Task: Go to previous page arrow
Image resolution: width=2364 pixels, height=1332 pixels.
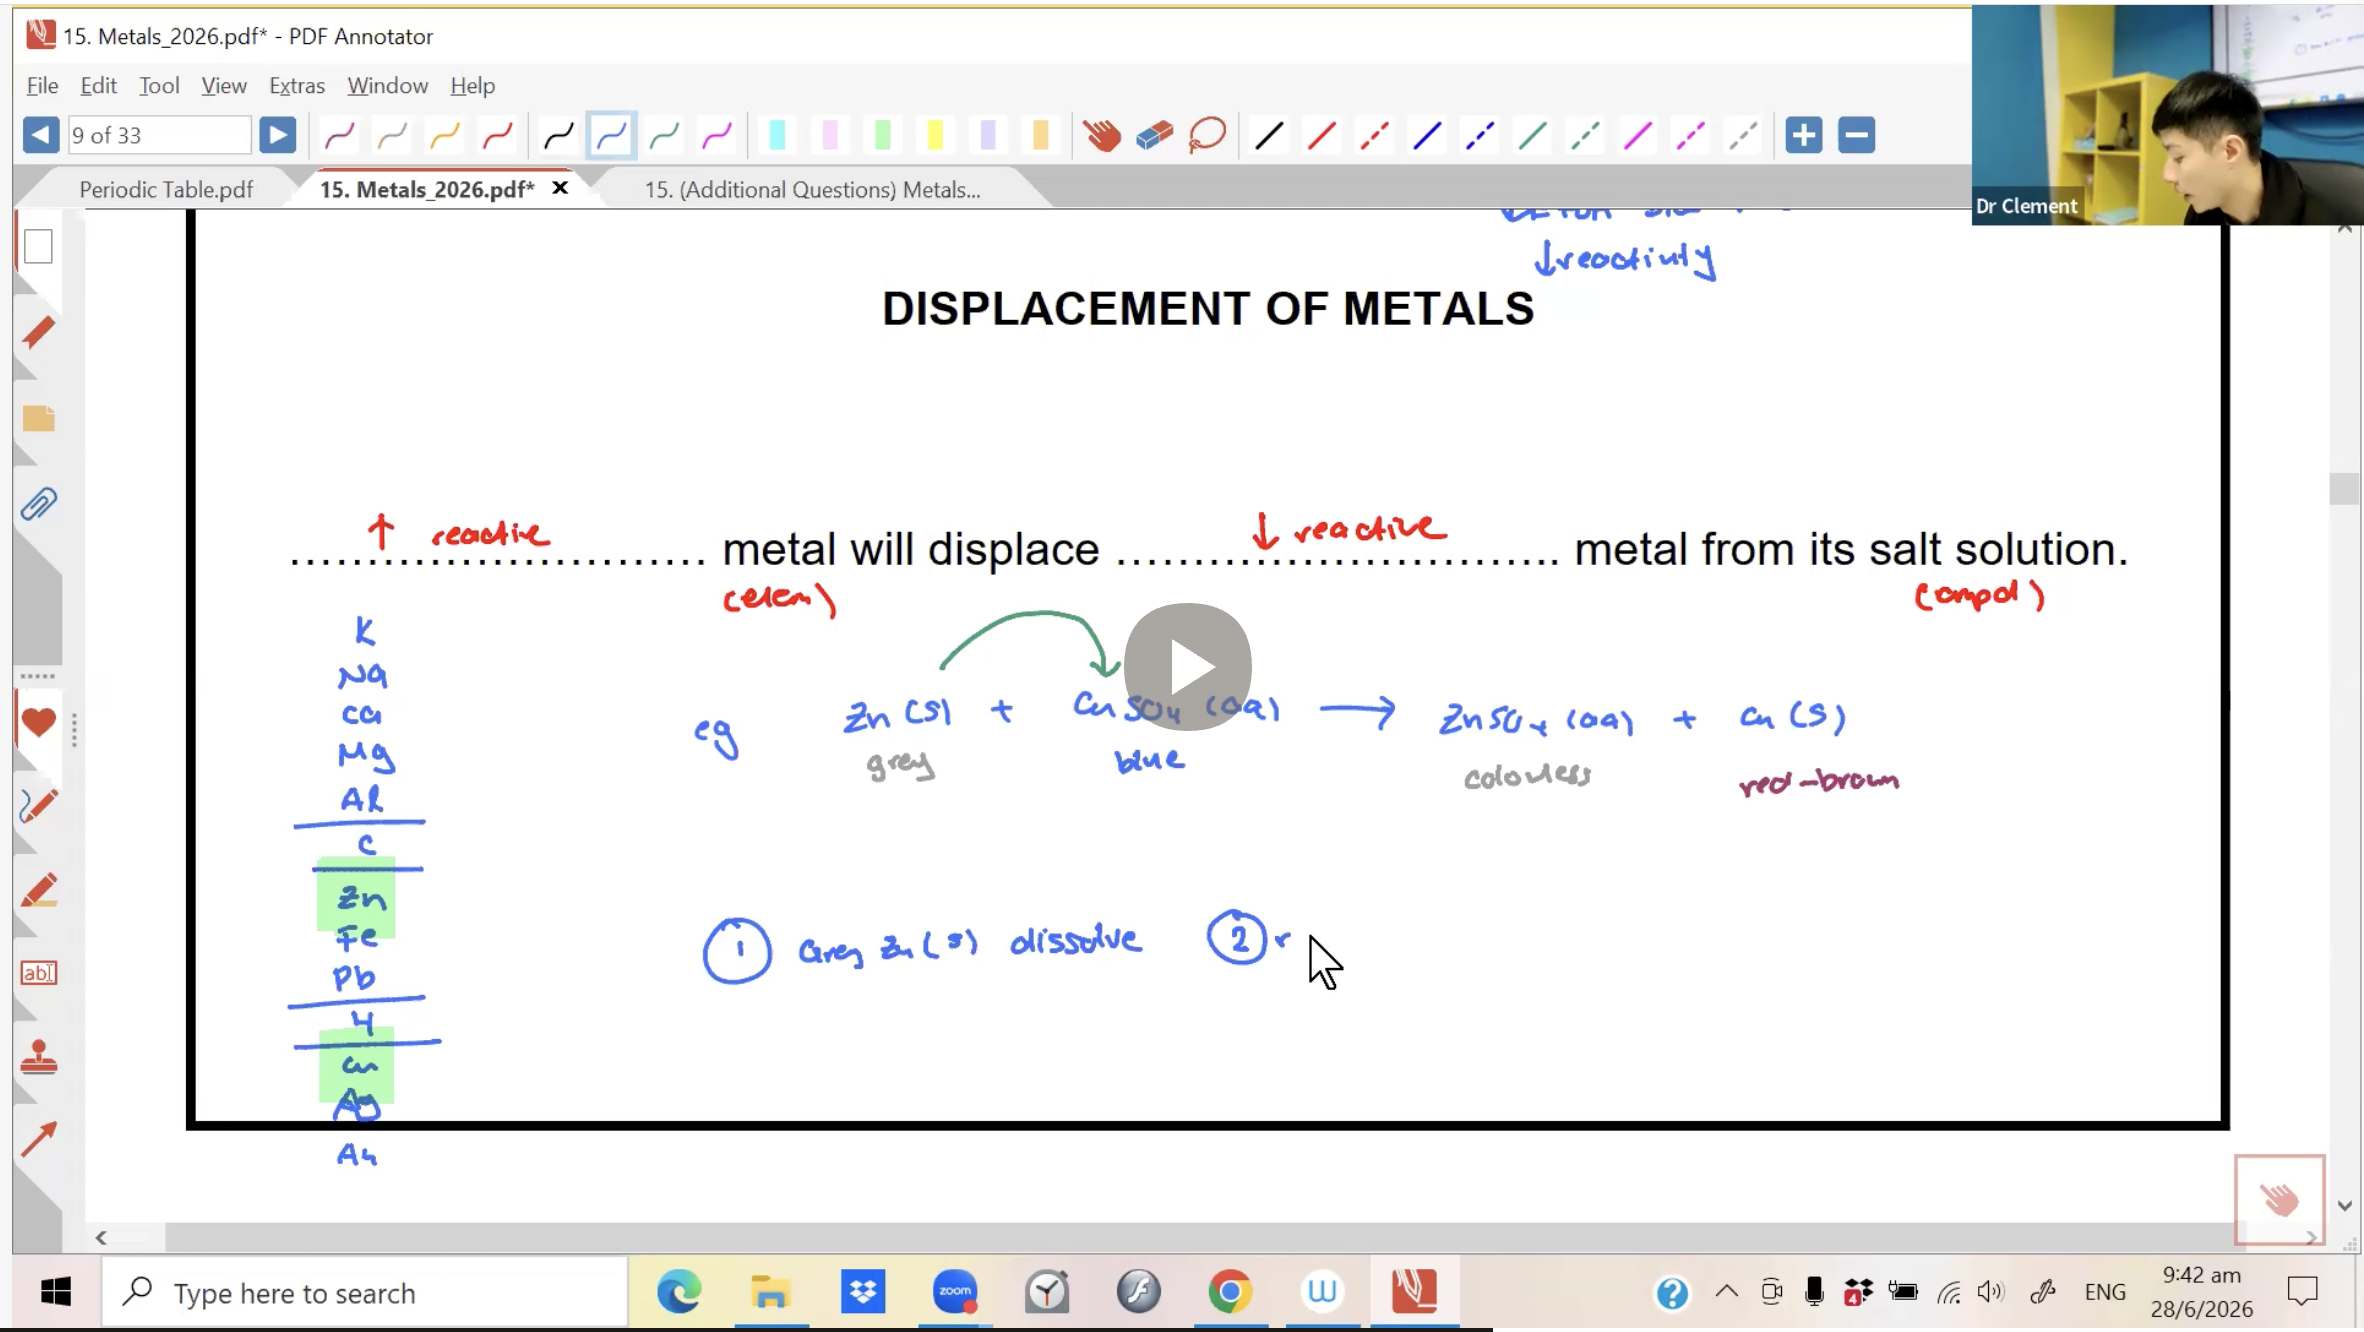Action: point(41,135)
